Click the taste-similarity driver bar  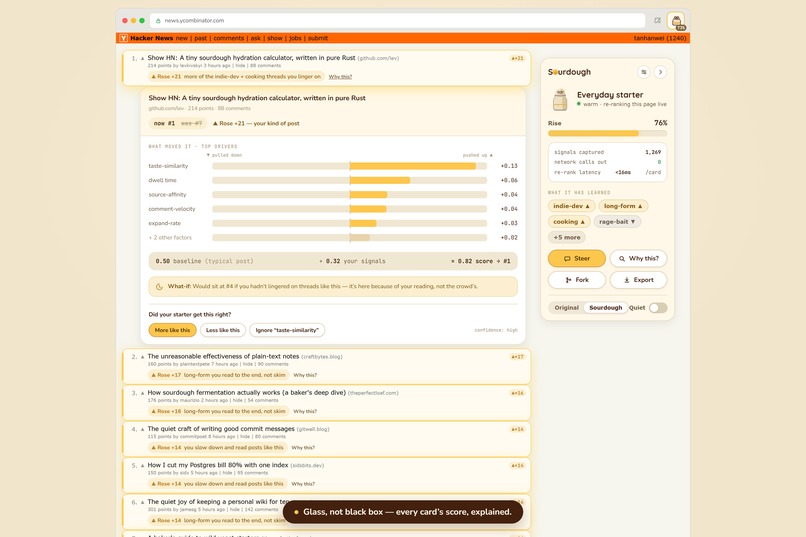coord(350,166)
